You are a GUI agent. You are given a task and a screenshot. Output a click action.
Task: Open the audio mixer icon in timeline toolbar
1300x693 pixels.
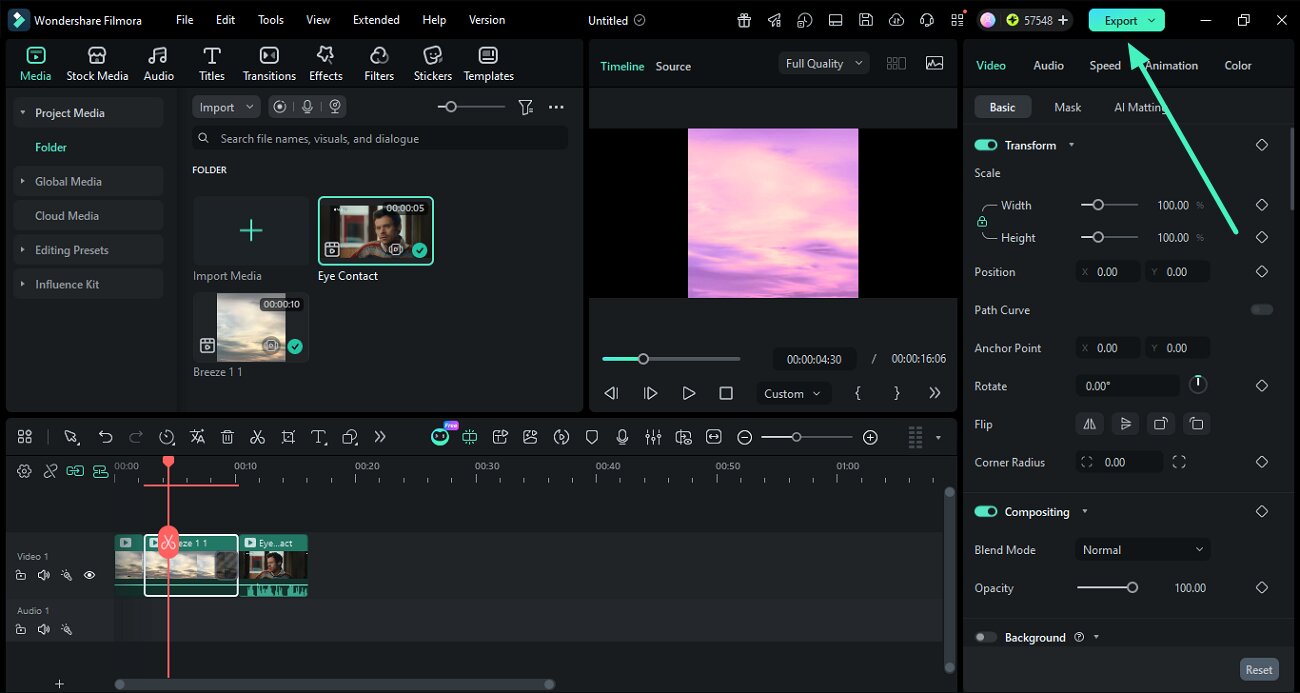pos(653,437)
